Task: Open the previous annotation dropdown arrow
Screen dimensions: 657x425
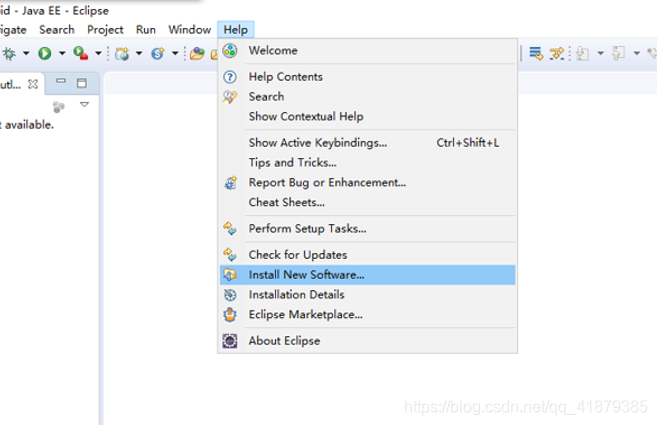Action: 636,53
